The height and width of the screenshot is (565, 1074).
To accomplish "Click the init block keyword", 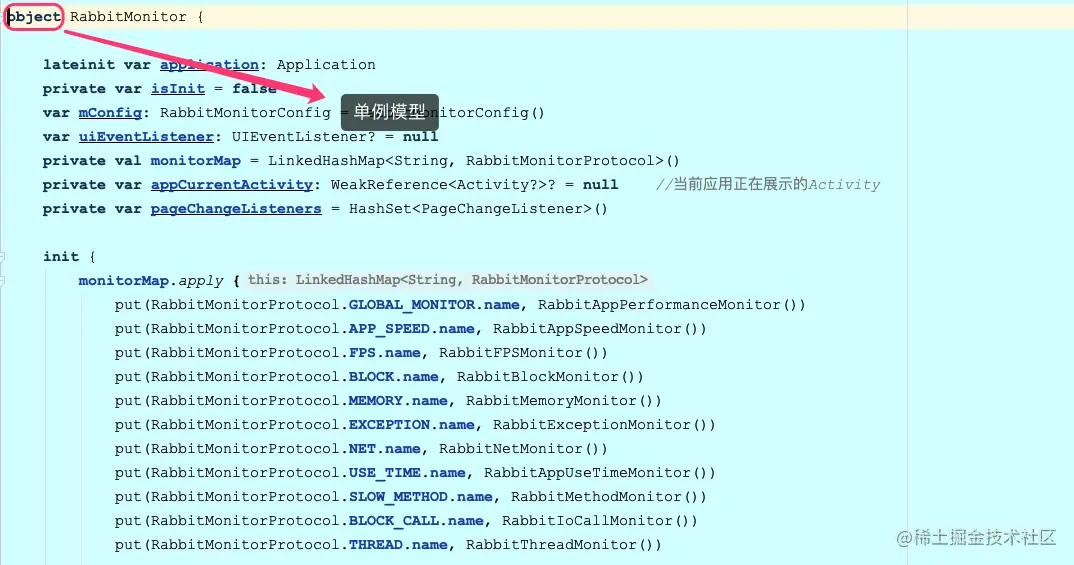I will (x=61, y=256).
